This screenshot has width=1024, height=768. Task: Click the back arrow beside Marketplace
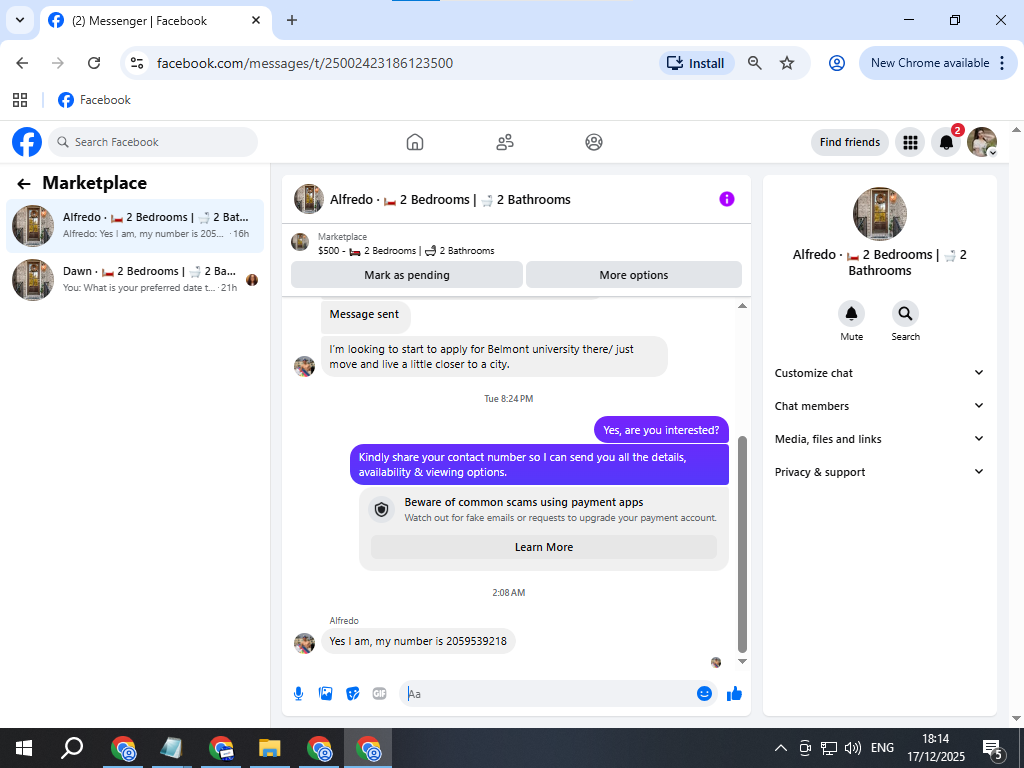[24, 184]
